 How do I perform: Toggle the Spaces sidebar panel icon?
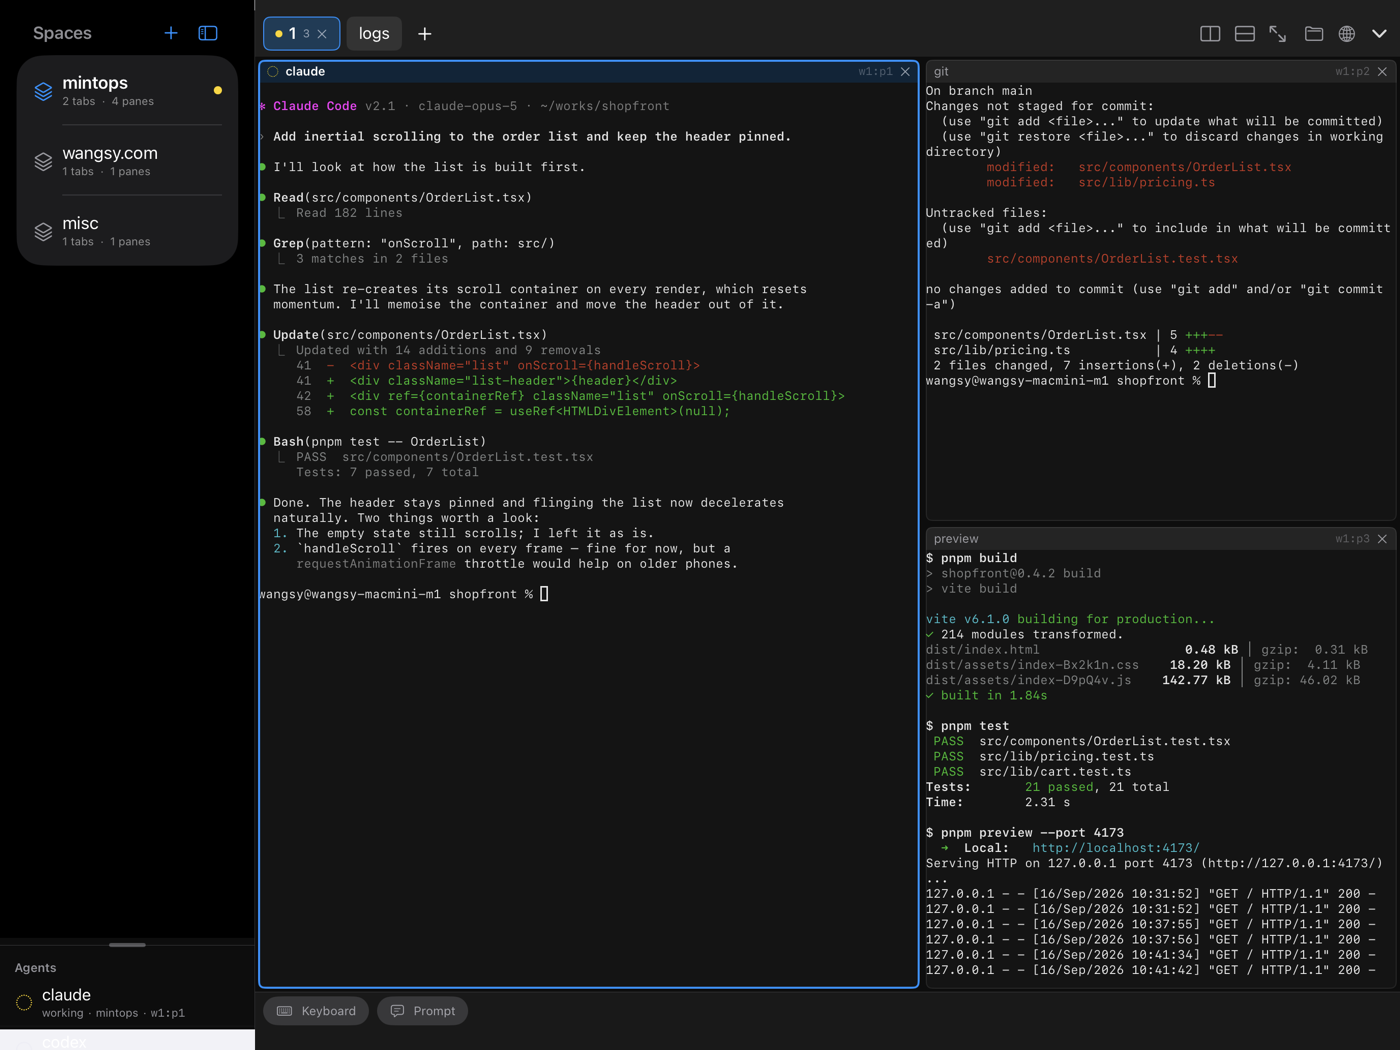tap(208, 33)
